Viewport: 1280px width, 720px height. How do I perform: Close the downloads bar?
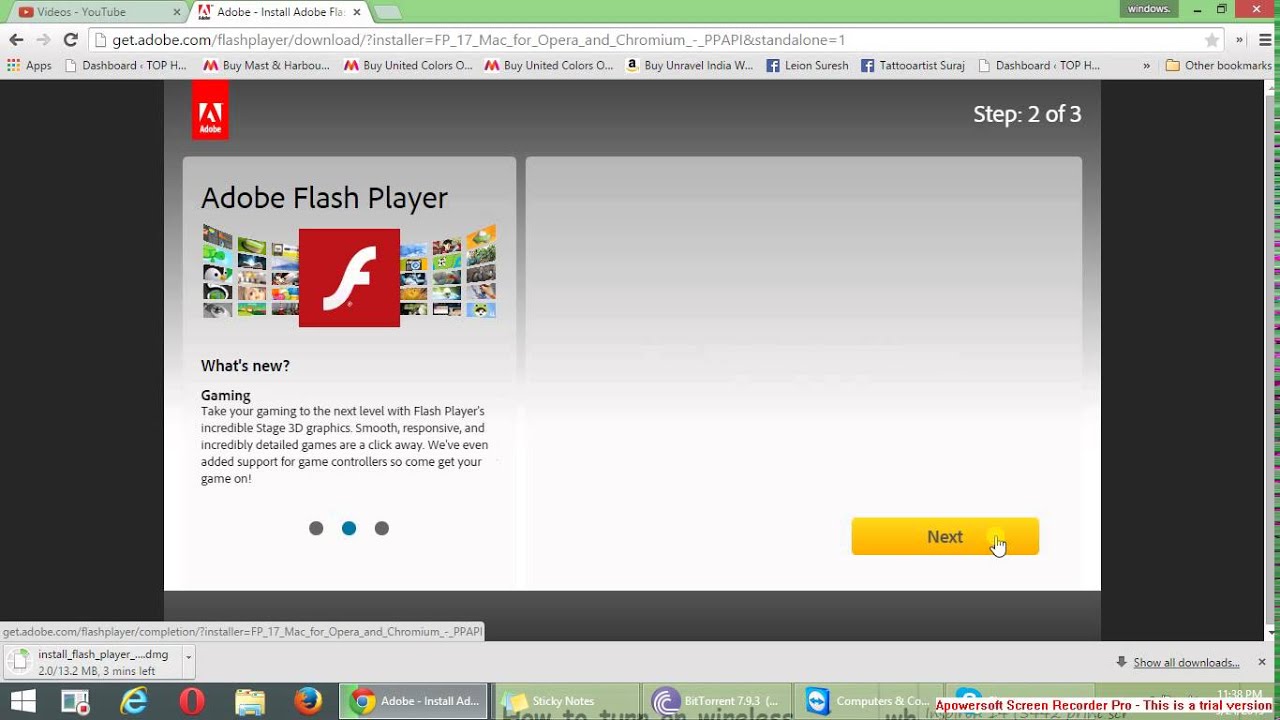click(x=1262, y=662)
